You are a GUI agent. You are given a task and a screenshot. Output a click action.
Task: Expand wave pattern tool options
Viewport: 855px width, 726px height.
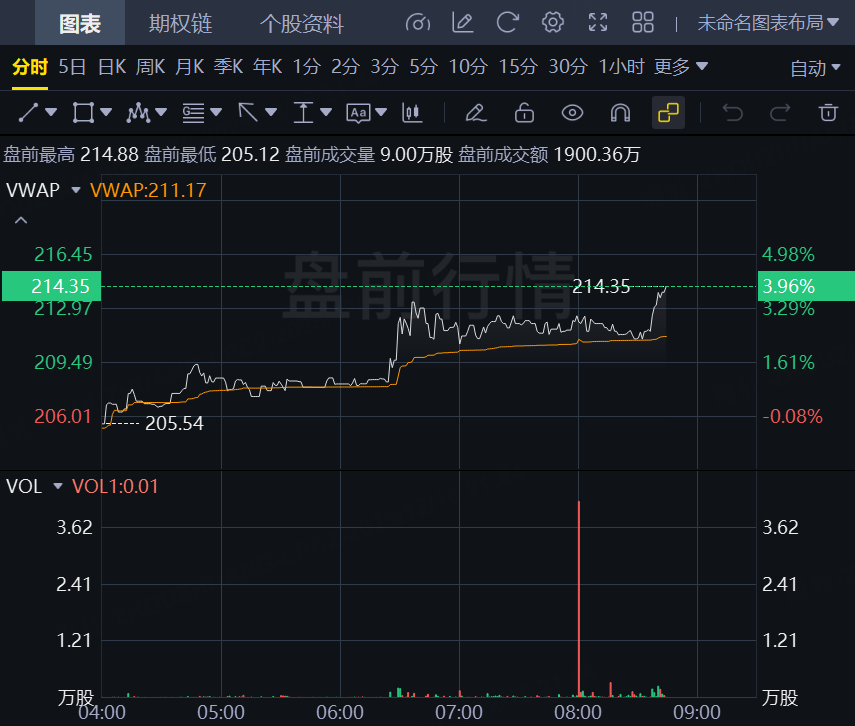pos(161,113)
